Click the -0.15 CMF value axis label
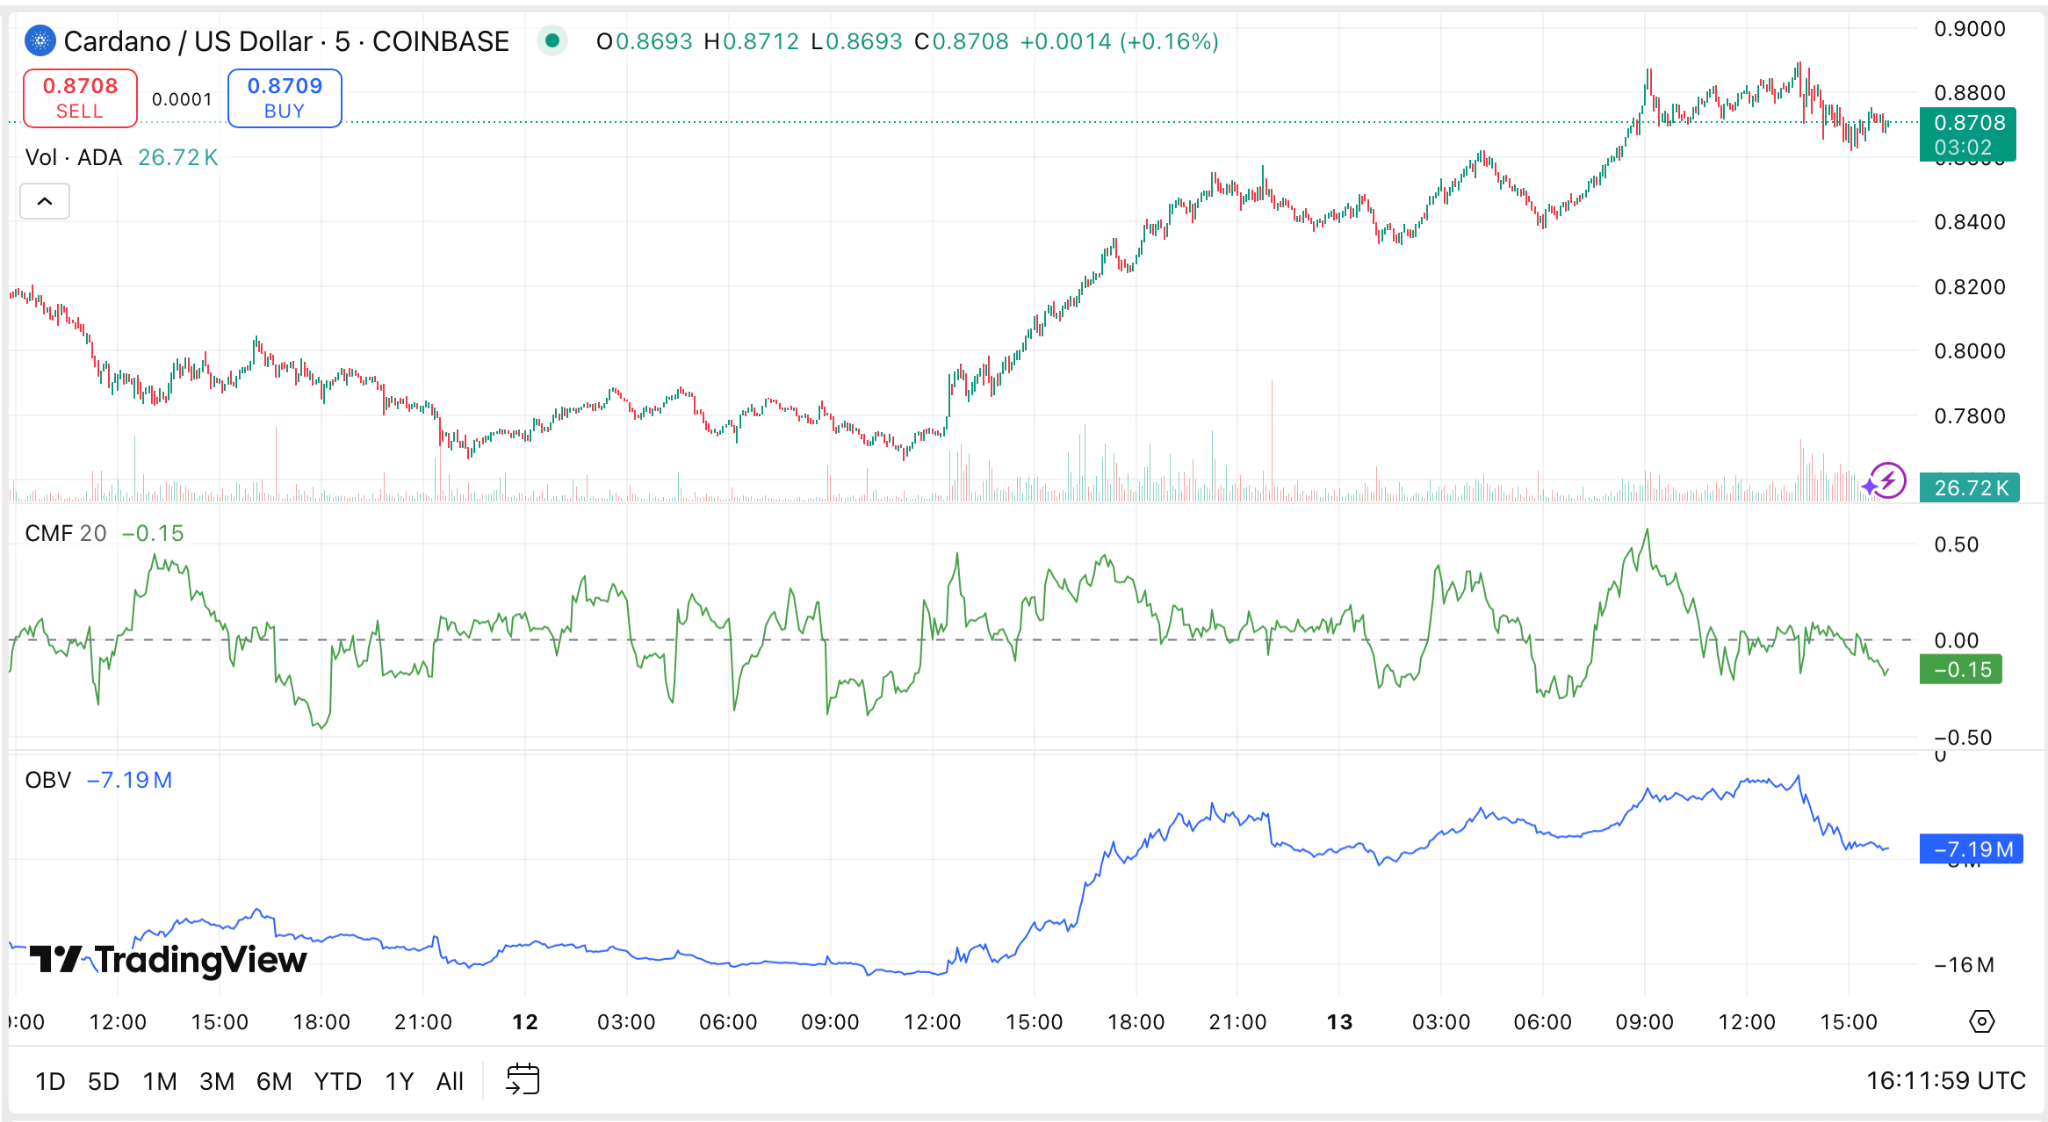 [1961, 669]
